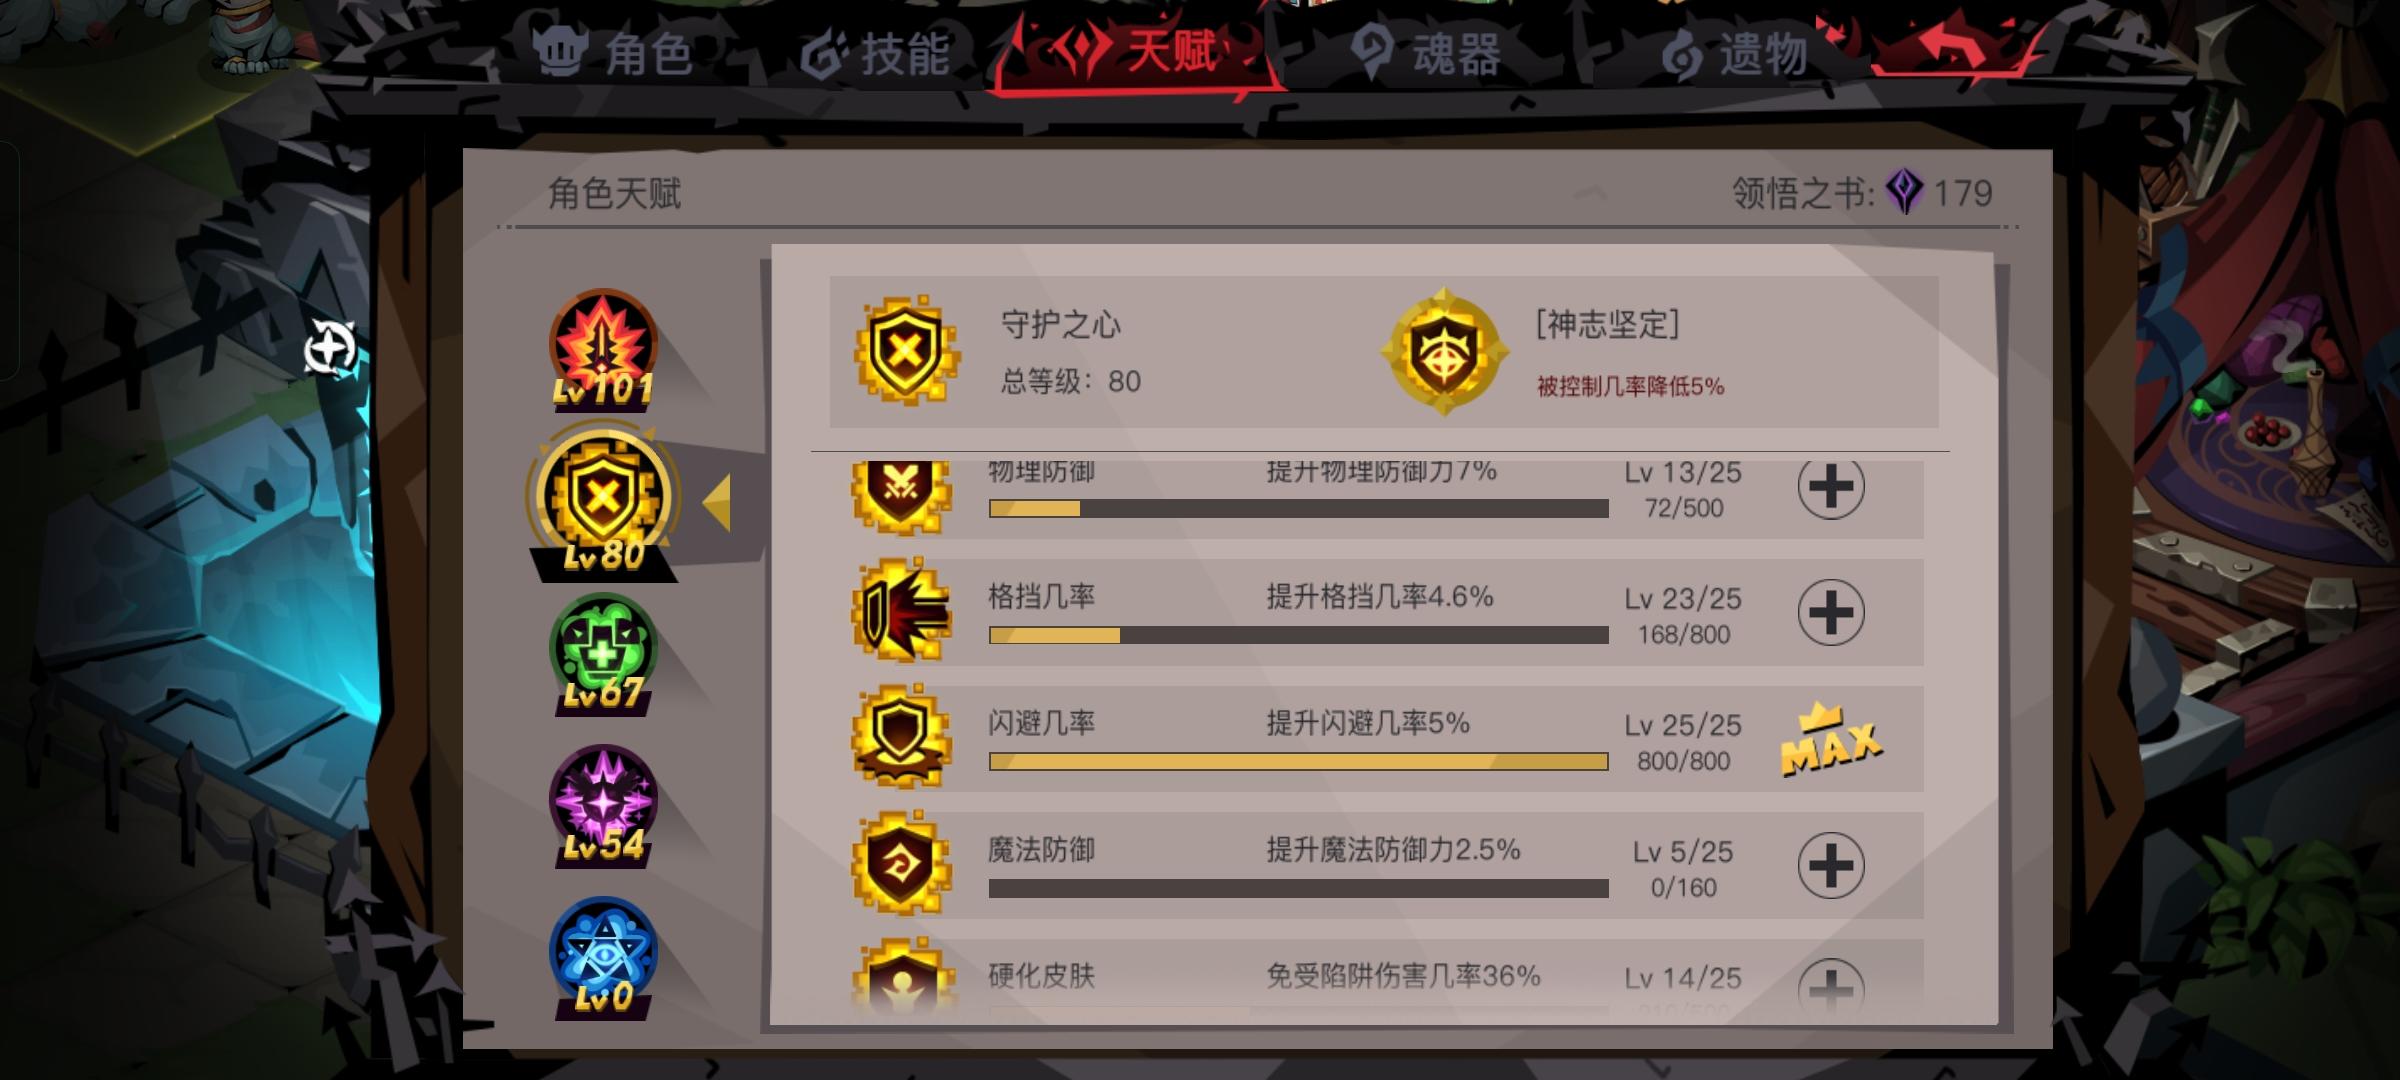Open the 魂器 tab
2400x1080 pixels.
point(1425,52)
